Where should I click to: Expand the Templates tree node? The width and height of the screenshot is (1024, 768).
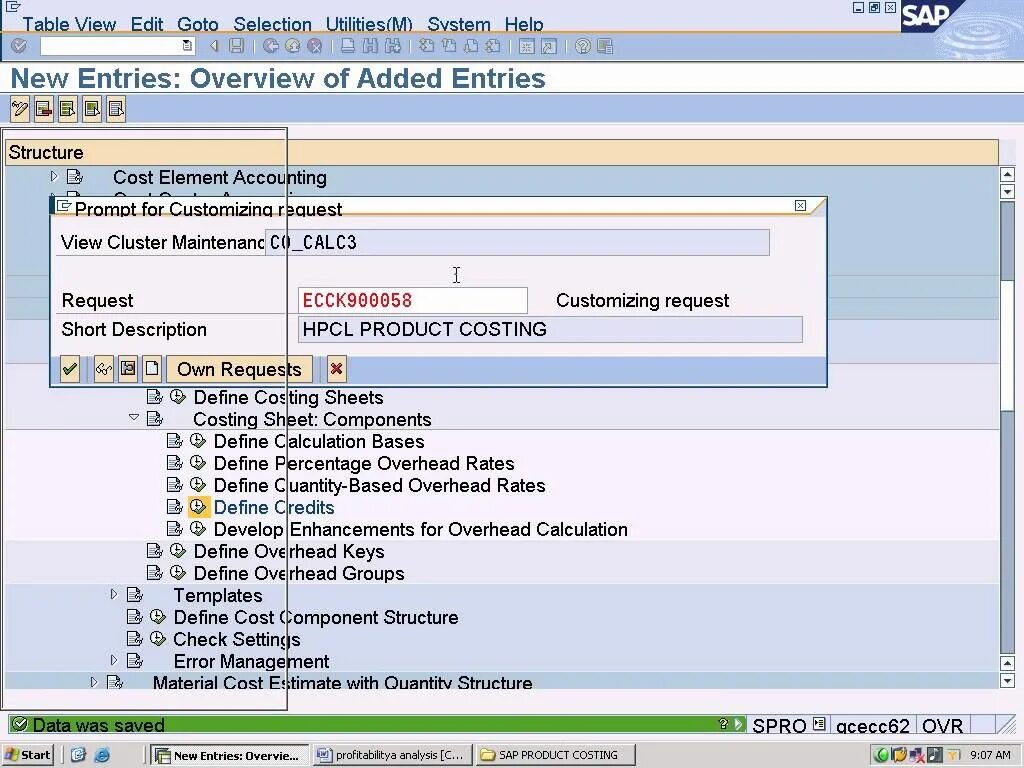(113, 594)
